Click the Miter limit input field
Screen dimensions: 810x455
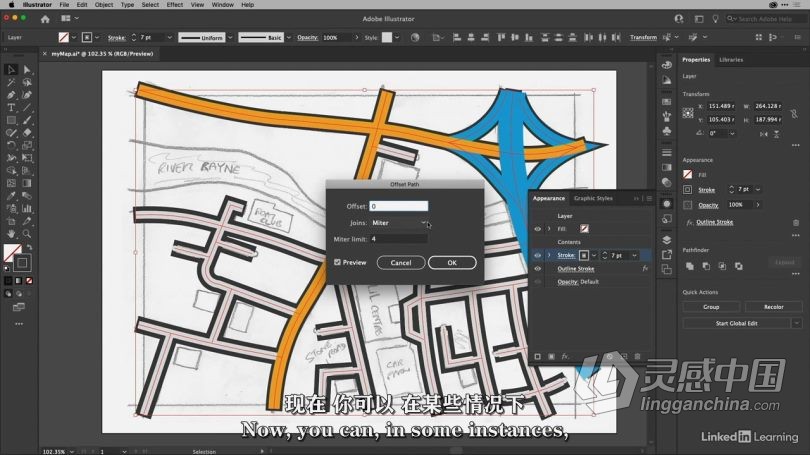[399, 239]
